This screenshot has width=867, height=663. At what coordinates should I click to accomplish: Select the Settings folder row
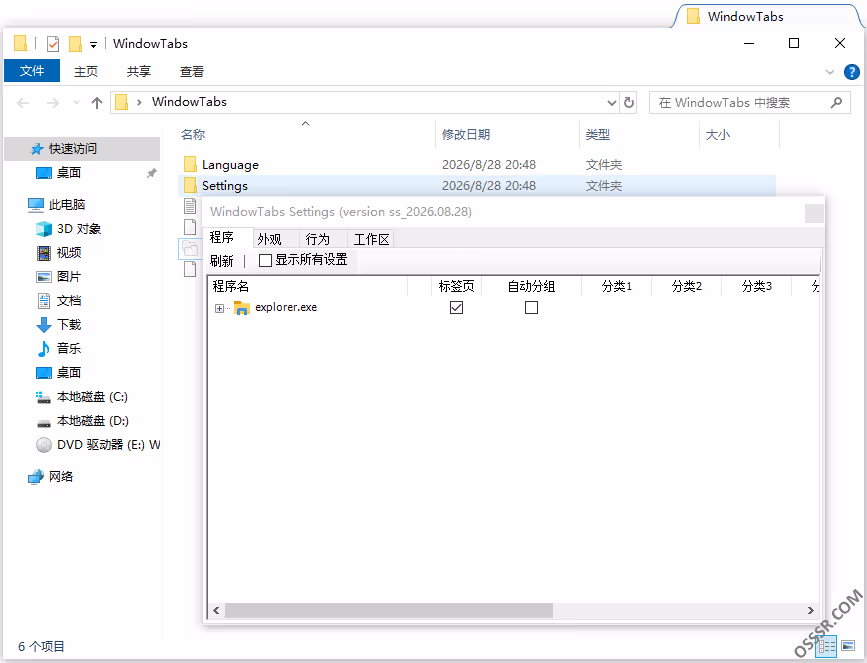tap(478, 186)
